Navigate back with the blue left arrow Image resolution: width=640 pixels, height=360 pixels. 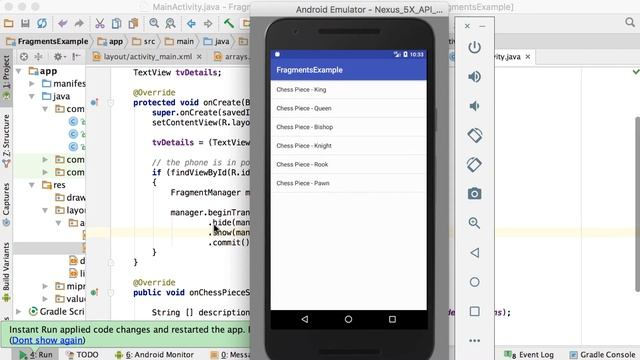pos(191,24)
